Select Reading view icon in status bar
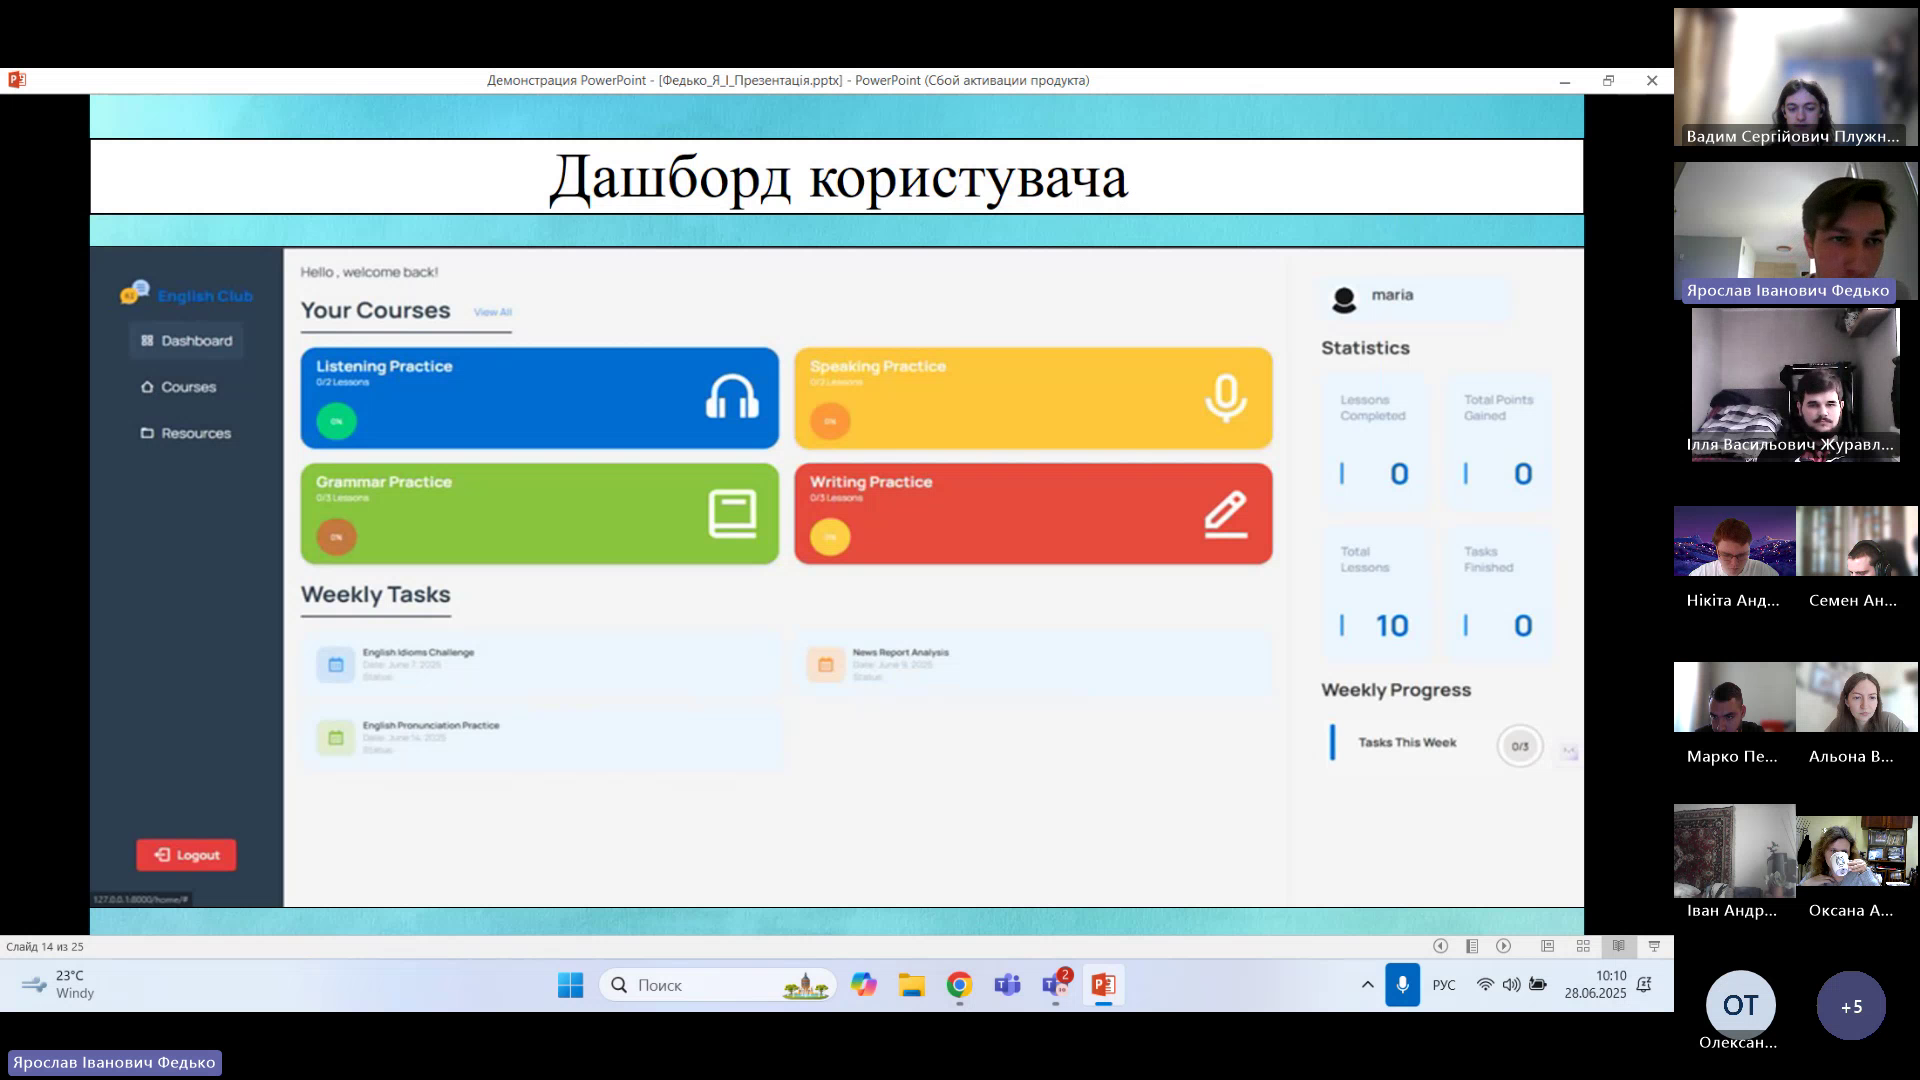 coord(1618,946)
